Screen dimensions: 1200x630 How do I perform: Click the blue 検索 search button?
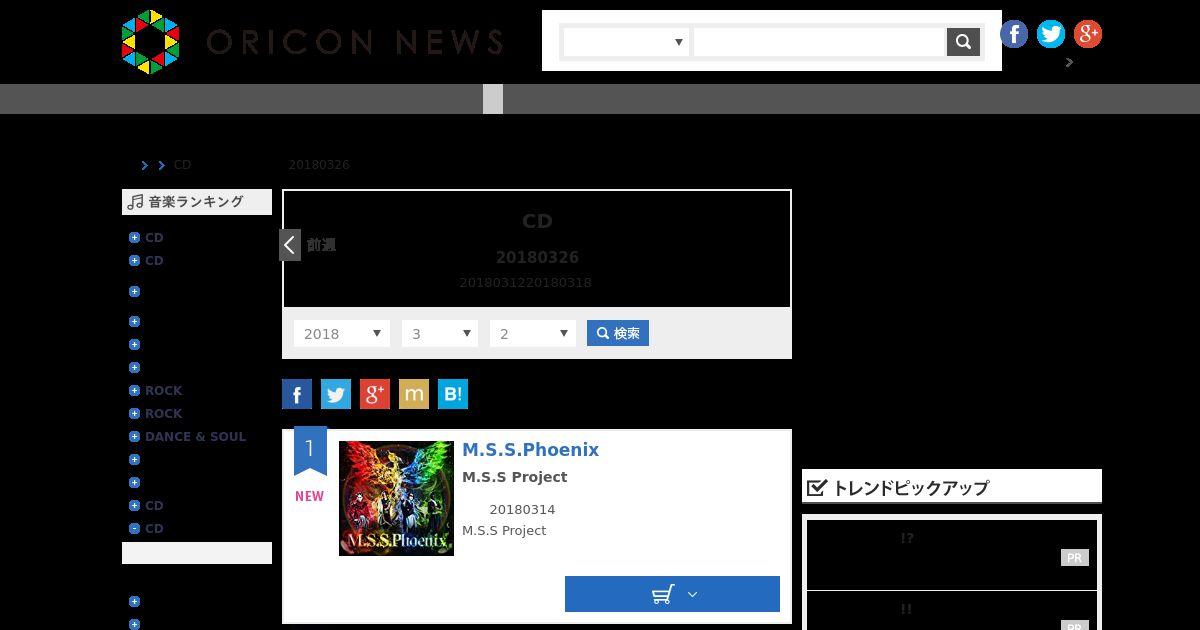click(x=618, y=333)
